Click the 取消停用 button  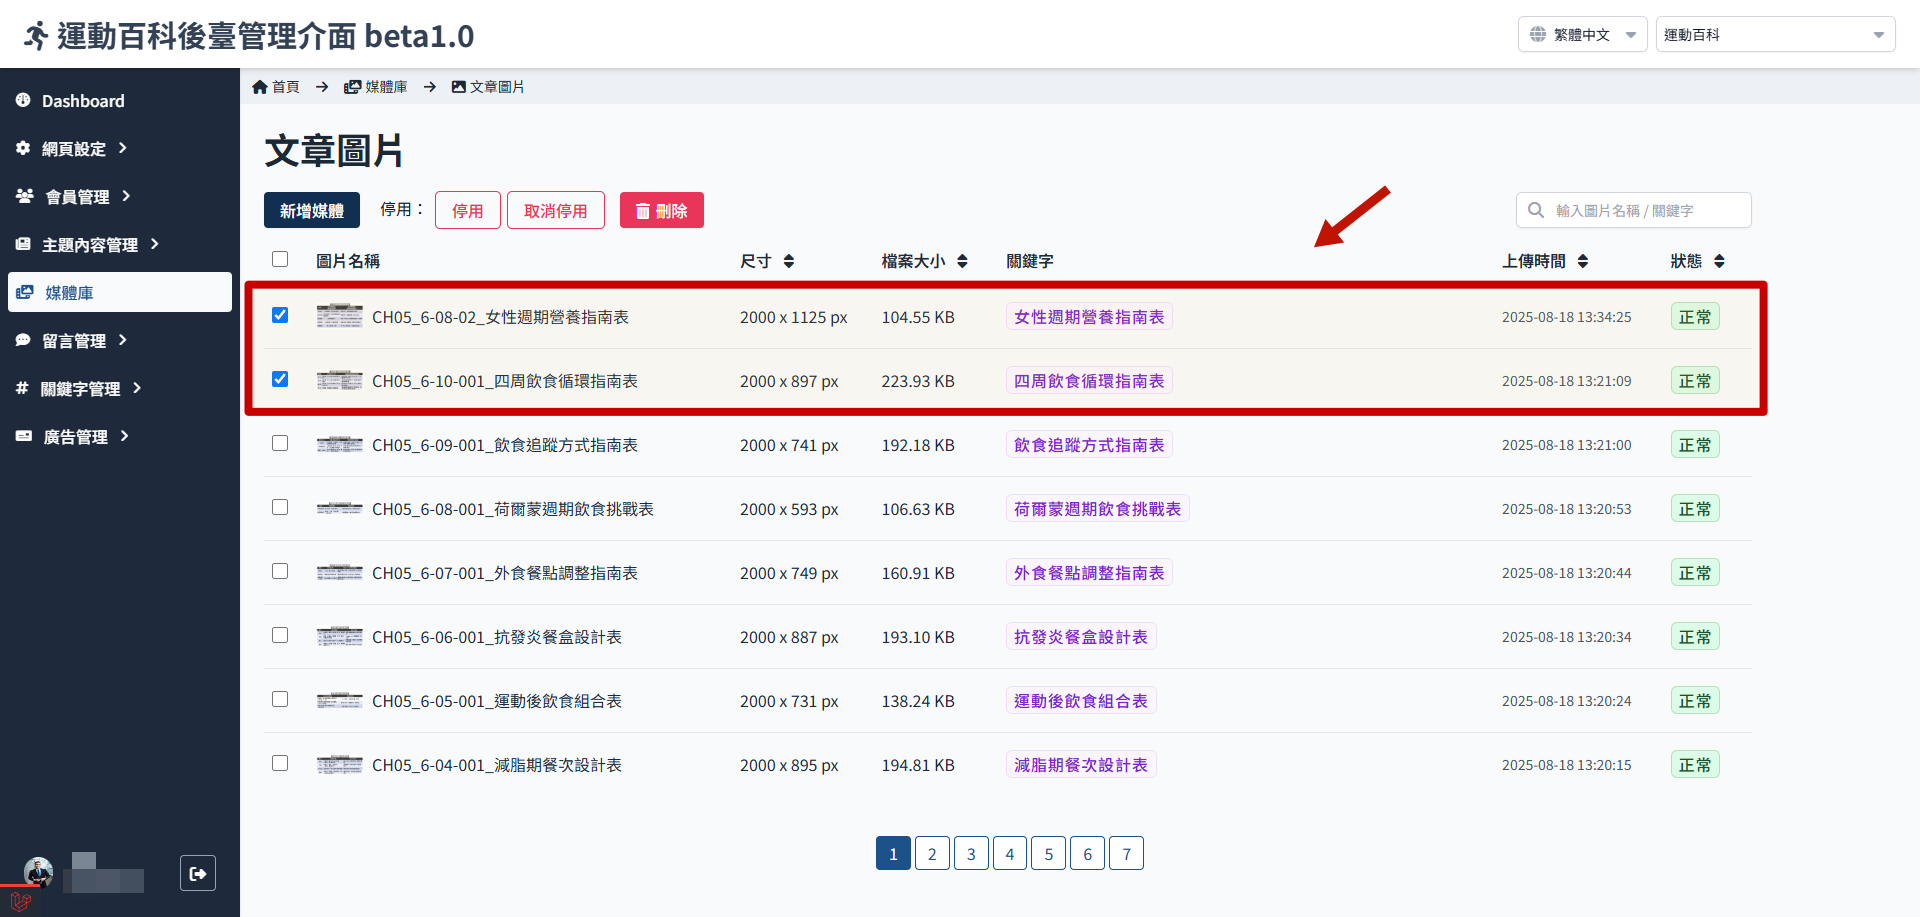[556, 210]
